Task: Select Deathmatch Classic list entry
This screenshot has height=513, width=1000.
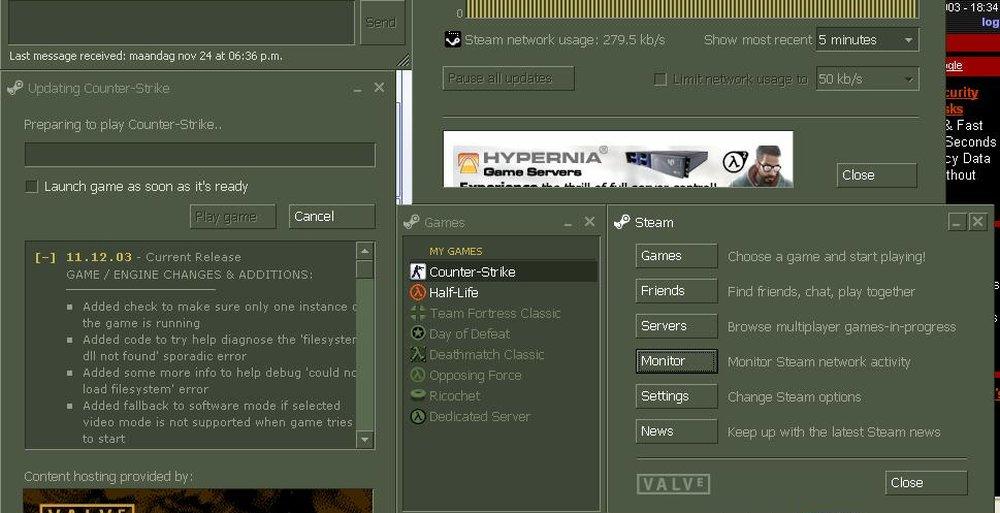Action: [501, 354]
